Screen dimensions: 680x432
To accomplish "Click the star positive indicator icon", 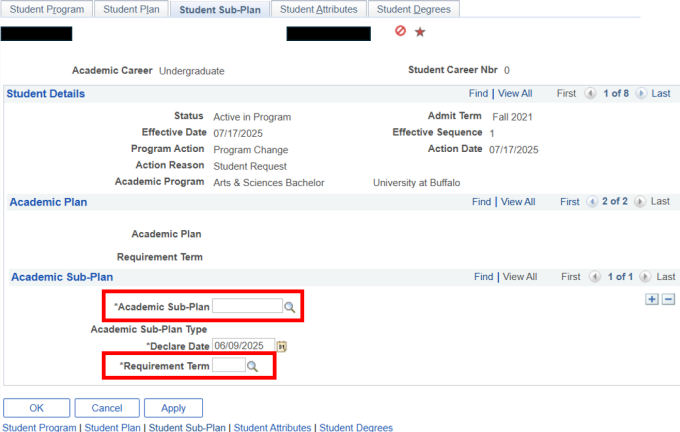I will pos(420,32).
